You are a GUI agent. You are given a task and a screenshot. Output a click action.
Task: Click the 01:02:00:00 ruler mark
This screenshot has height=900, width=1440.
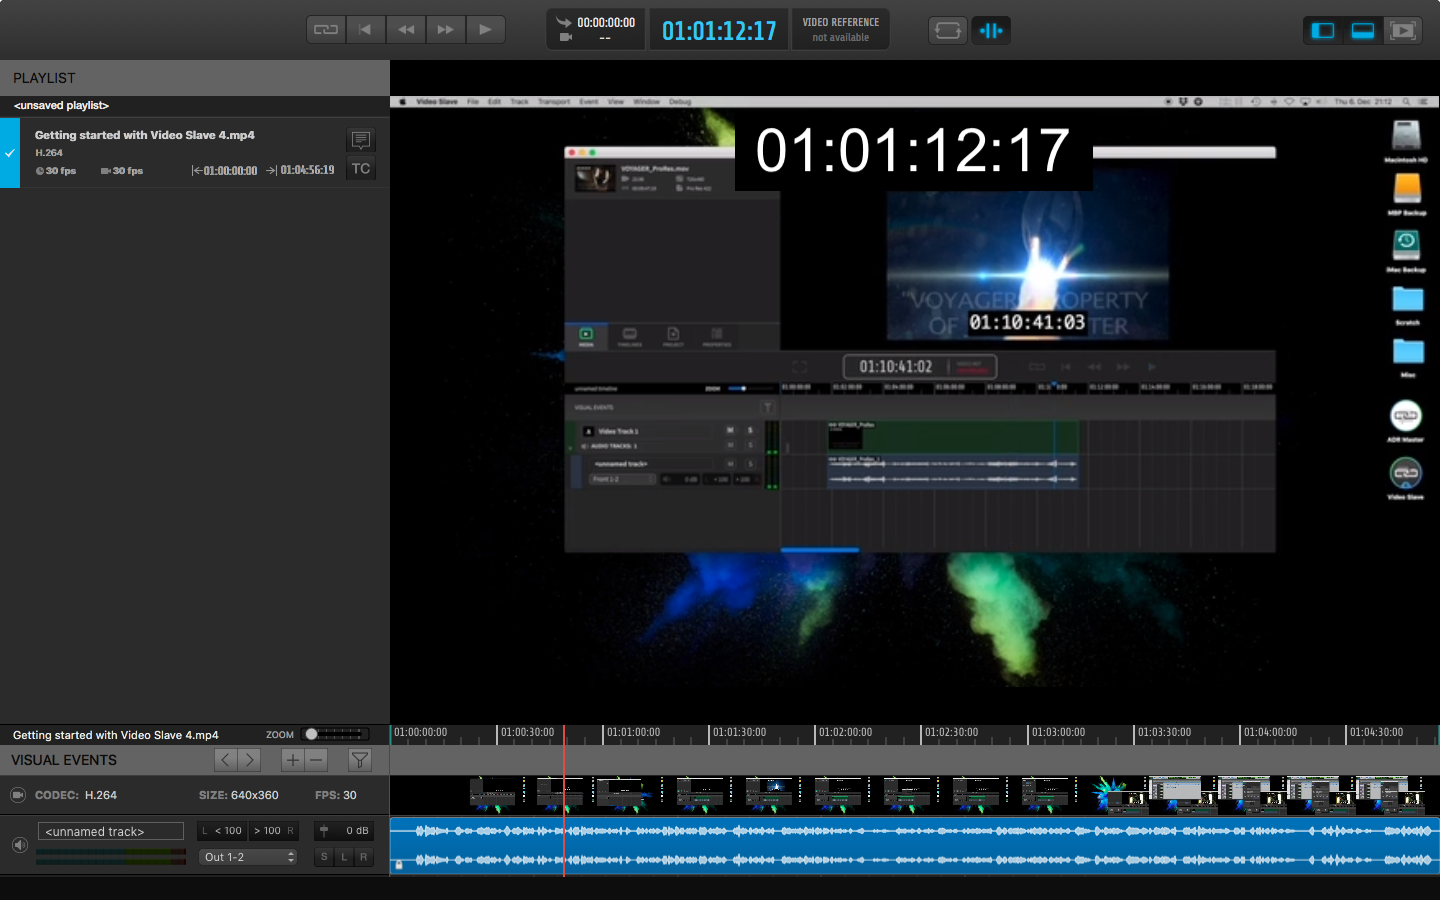pyautogui.click(x=845, y=733)
